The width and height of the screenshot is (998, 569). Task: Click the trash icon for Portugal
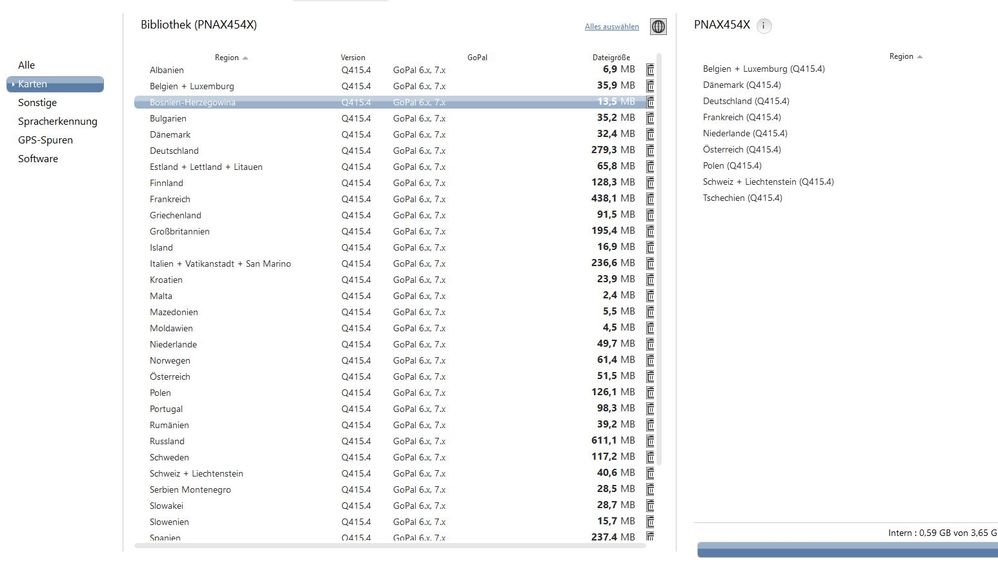pyautogui.click(x=650, y=409)
